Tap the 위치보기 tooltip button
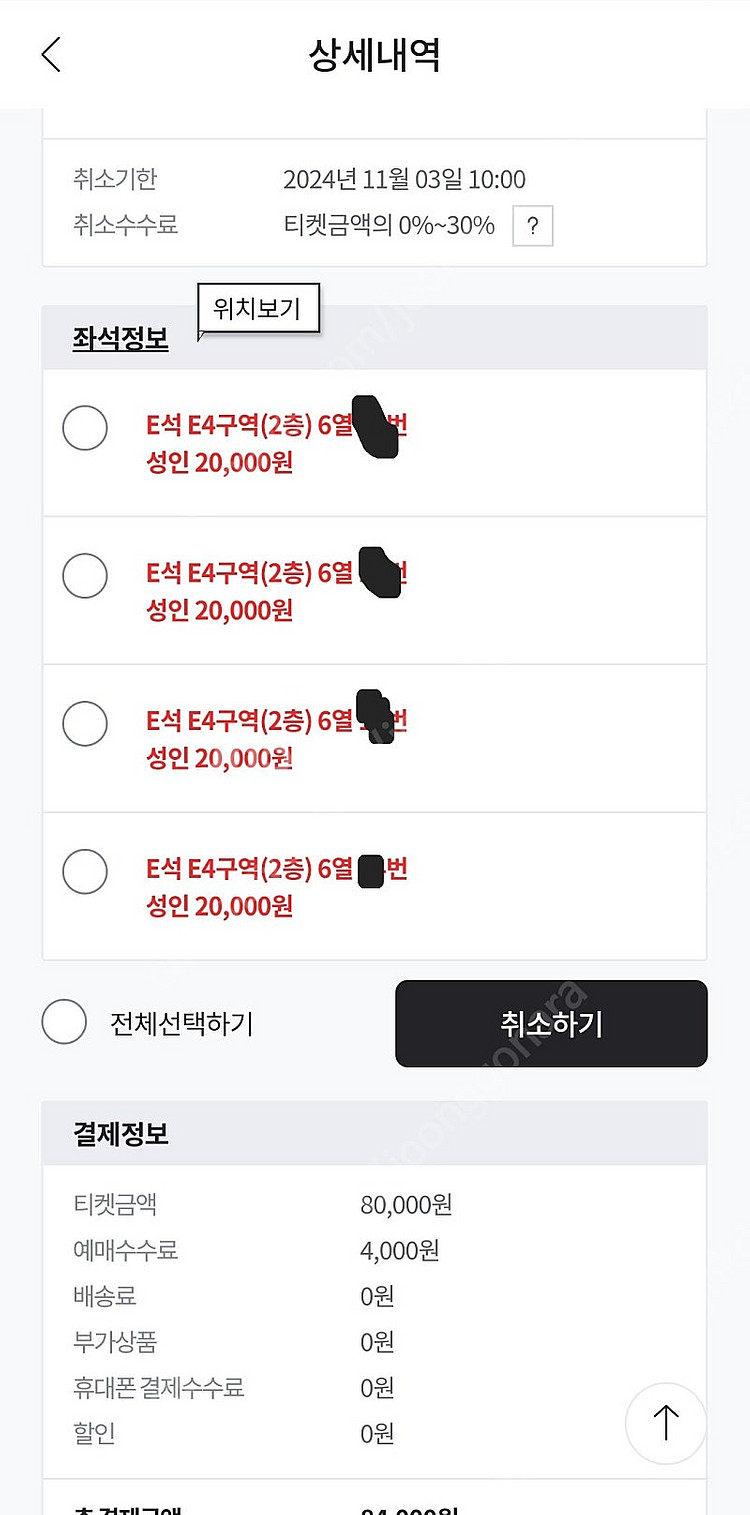750x1515 pixels. [258, 309]
